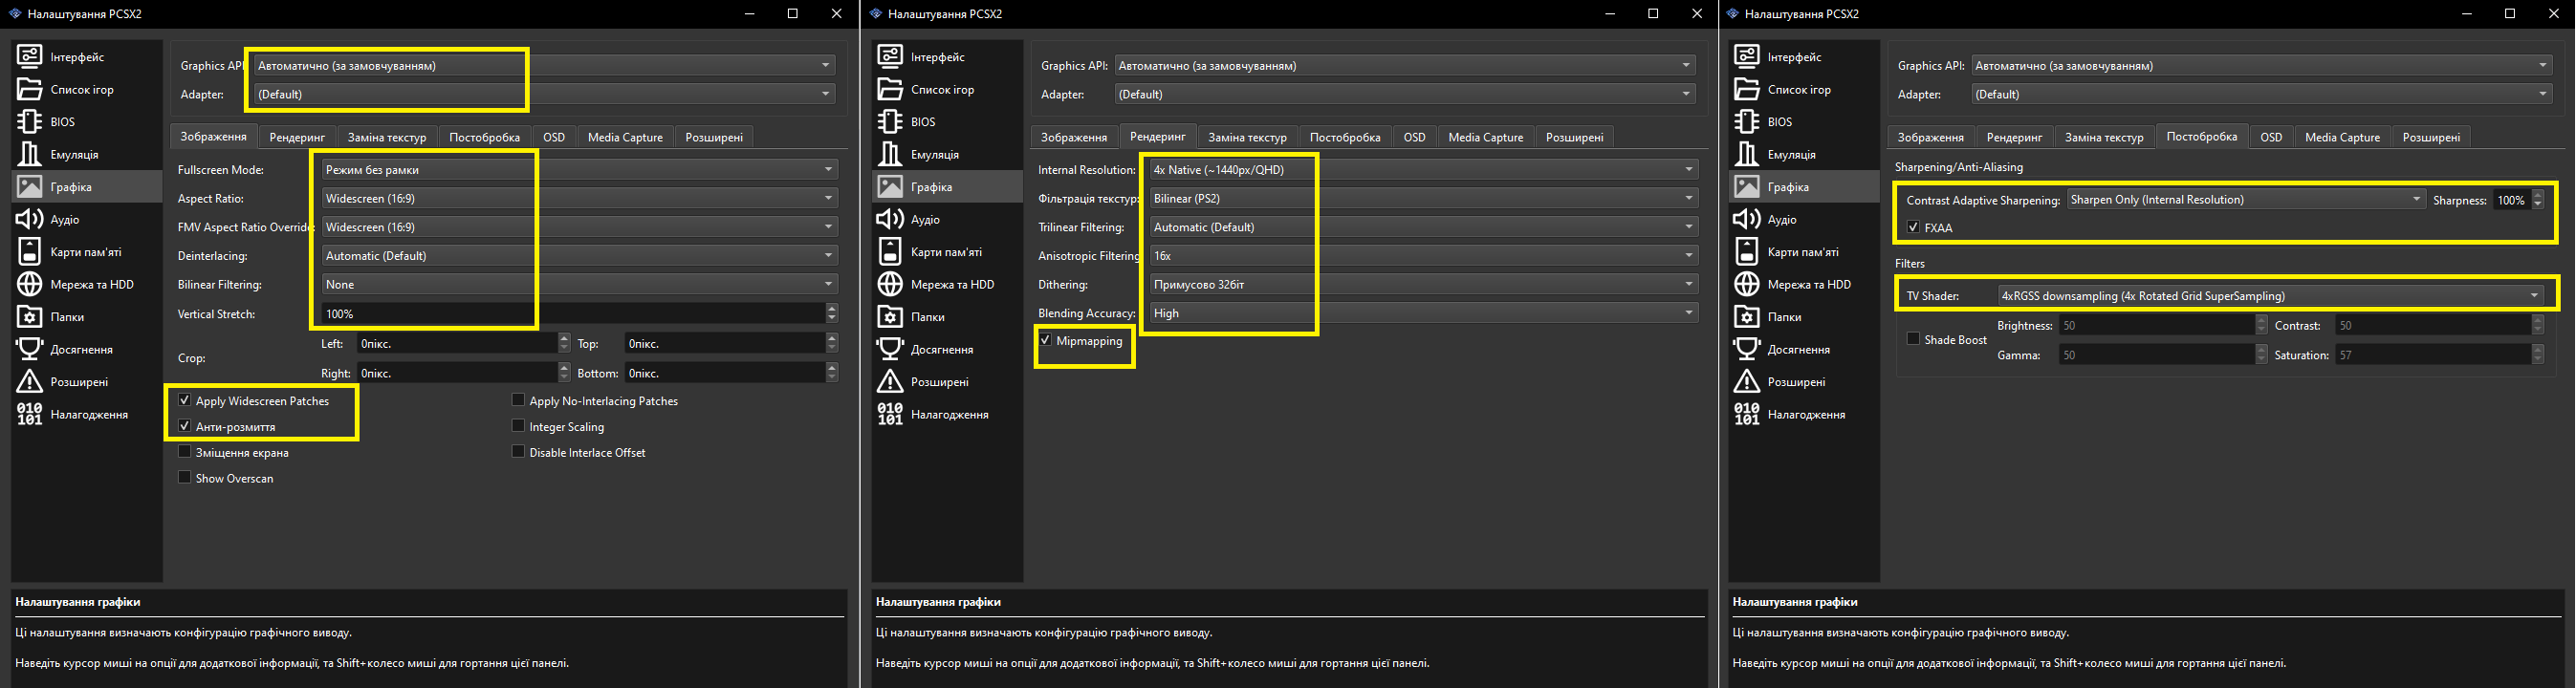This screenshot has height=688, width=2576.
Task: Click Налагодження binary icon in the rightmost window
Action: 1747,414
